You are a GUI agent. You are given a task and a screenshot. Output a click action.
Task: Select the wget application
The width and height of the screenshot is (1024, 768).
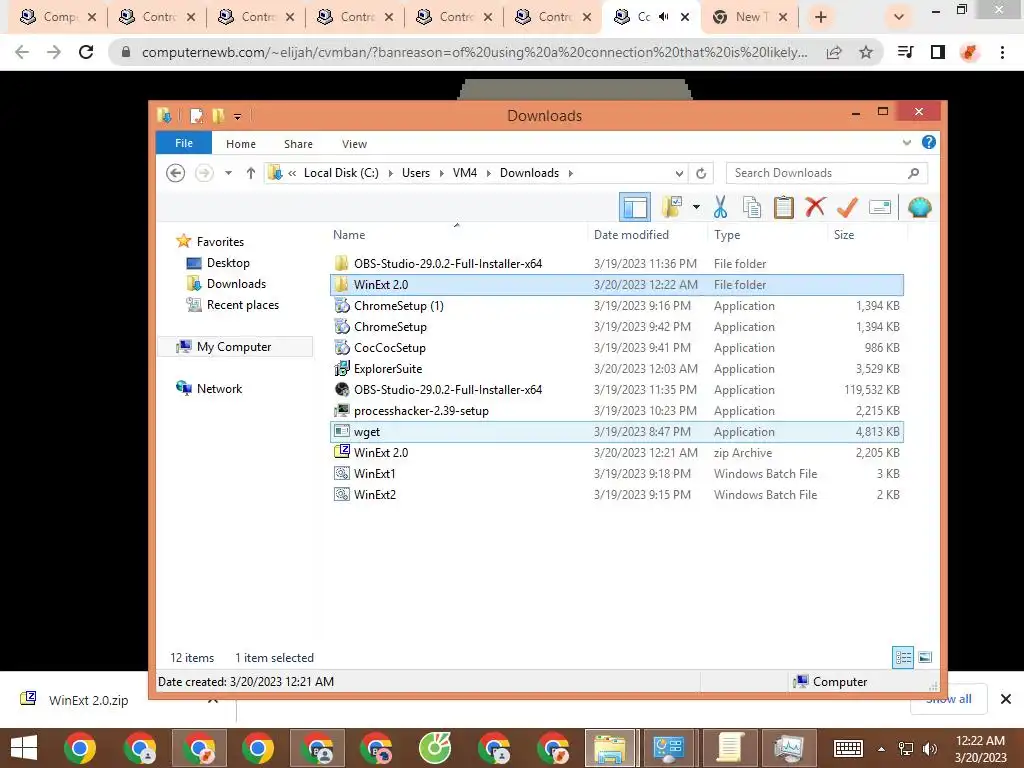click(x=616, y=432)
